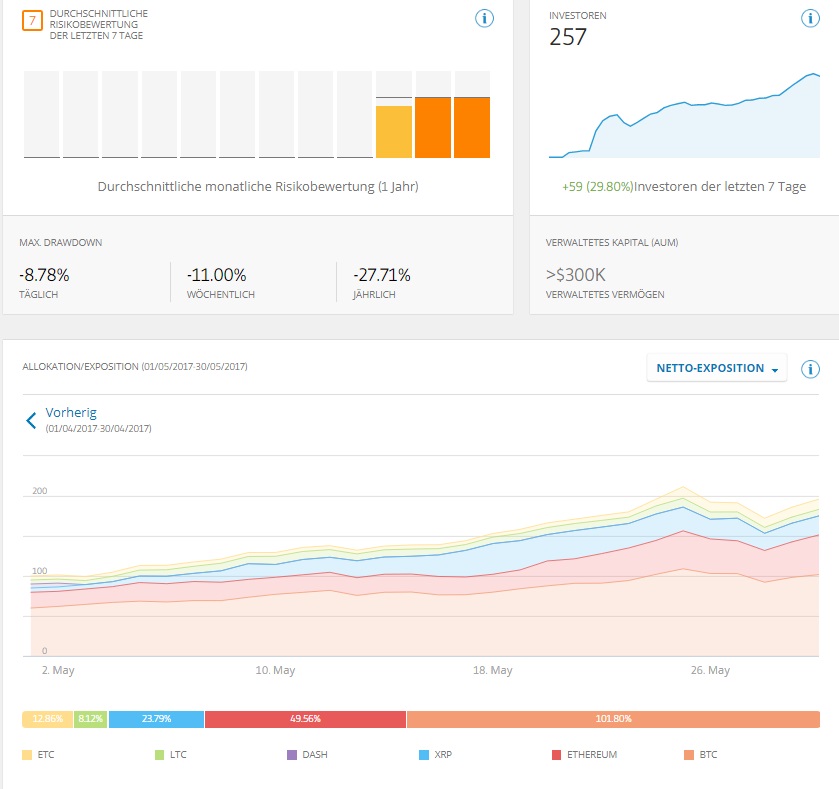Toggle ETHEREUM series in chart legend
Image resolution: width=839 pixels, height=789 pixels.
tap(584, 754)
